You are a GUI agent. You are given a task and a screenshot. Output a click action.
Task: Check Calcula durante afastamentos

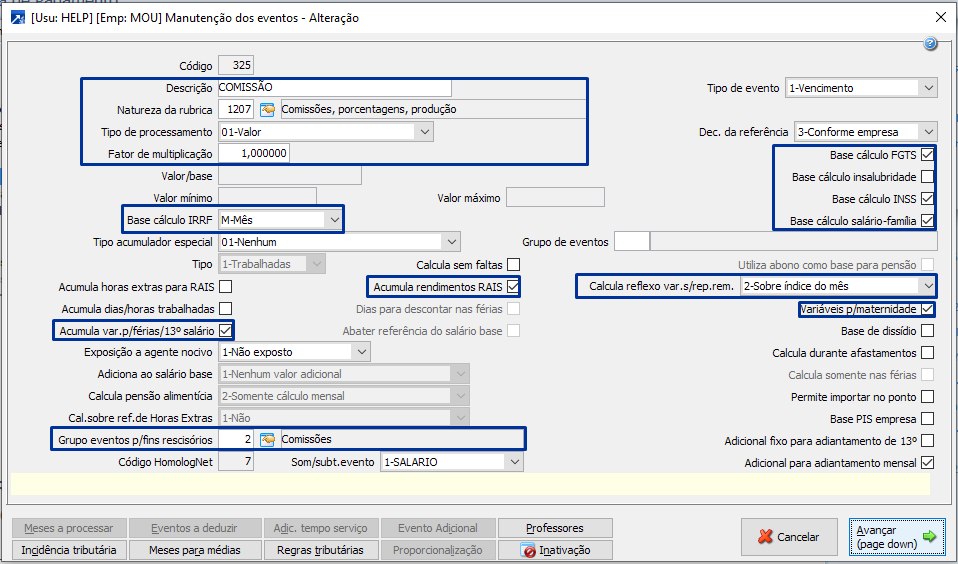pyautogui.click(x=927, y=353)
